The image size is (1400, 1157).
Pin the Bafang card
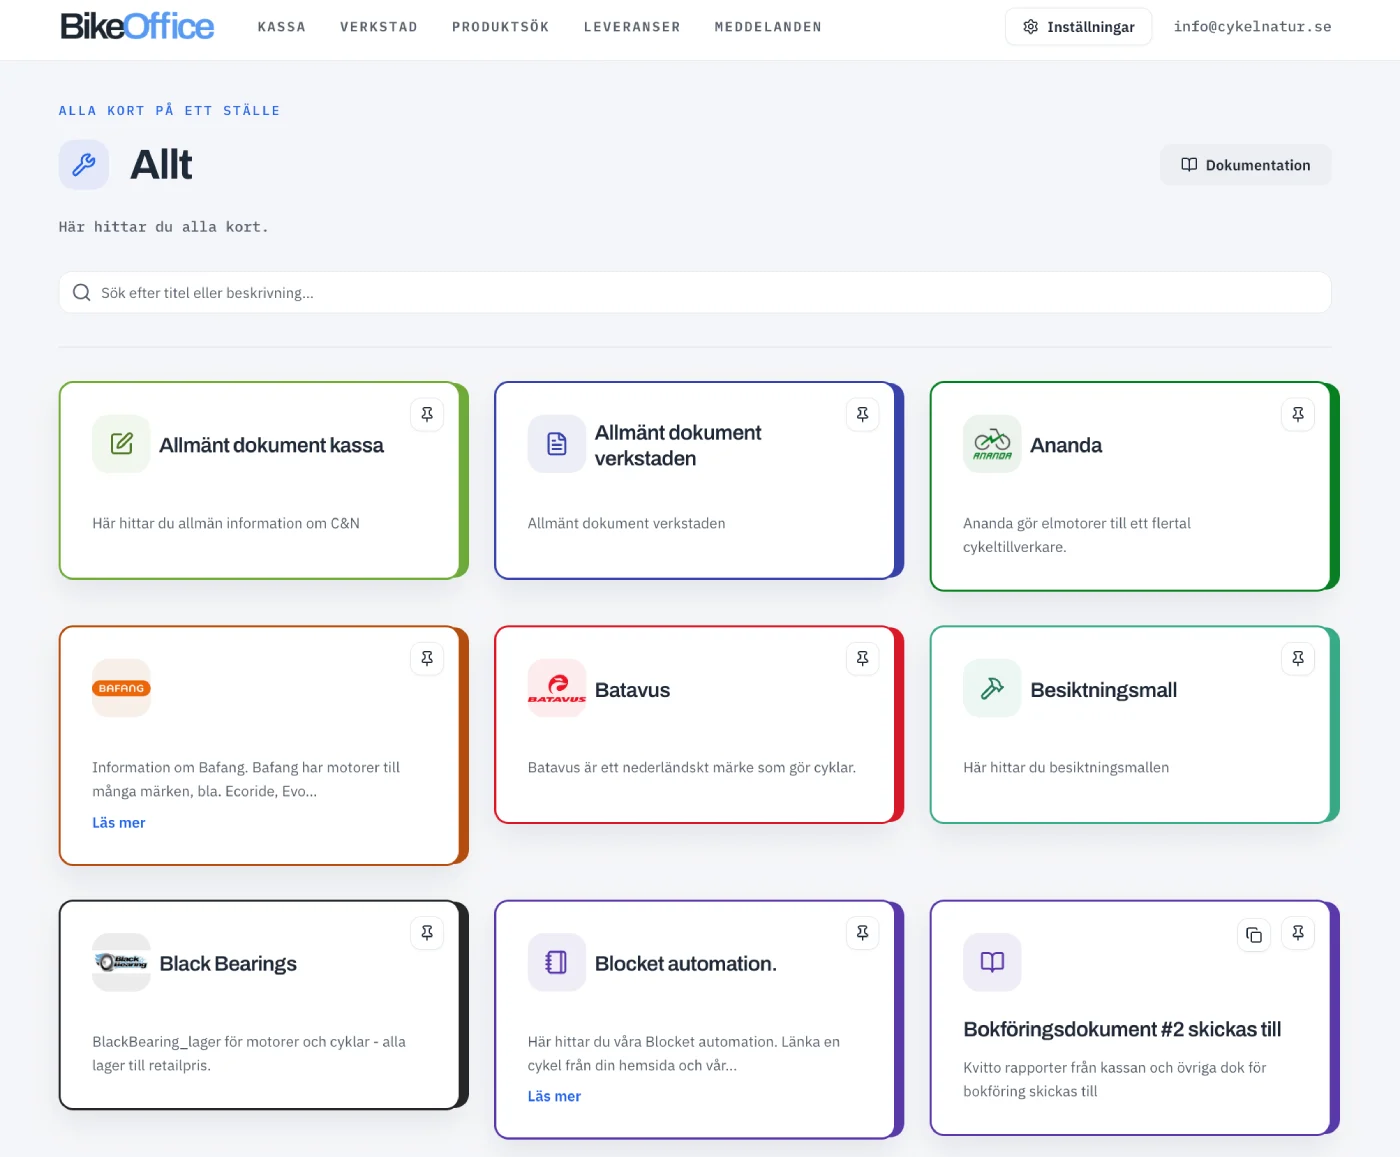click(x=427, y=658)
